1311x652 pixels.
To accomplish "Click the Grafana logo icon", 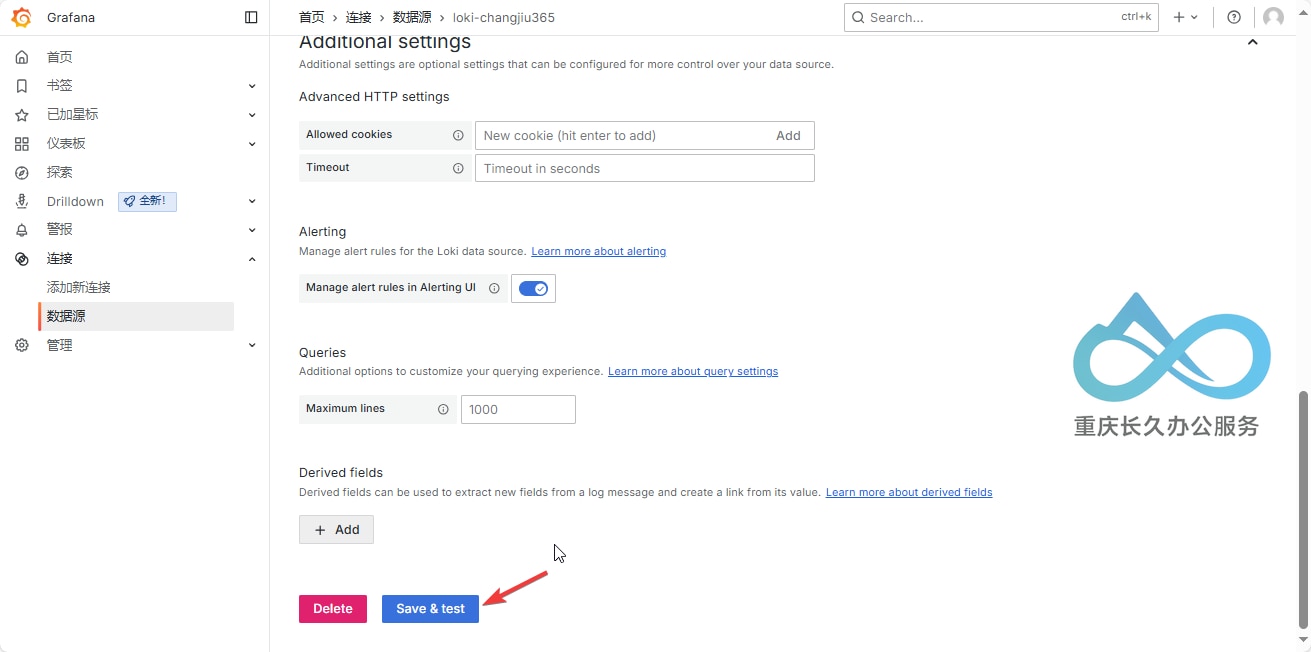I will click(21, 17).
